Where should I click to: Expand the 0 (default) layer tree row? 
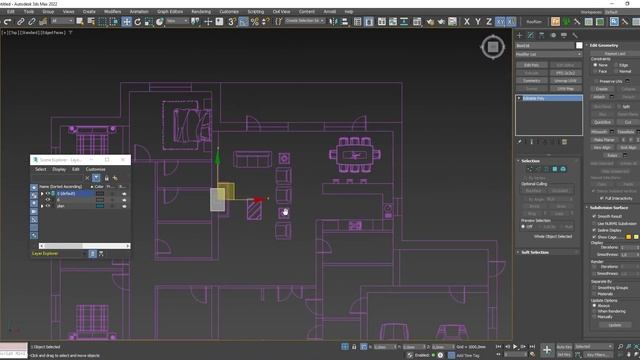click(x=42, y=194)
